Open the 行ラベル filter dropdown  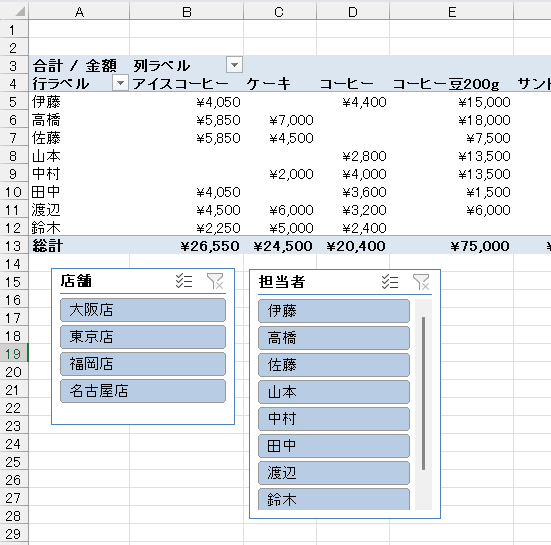coord(120,83)
